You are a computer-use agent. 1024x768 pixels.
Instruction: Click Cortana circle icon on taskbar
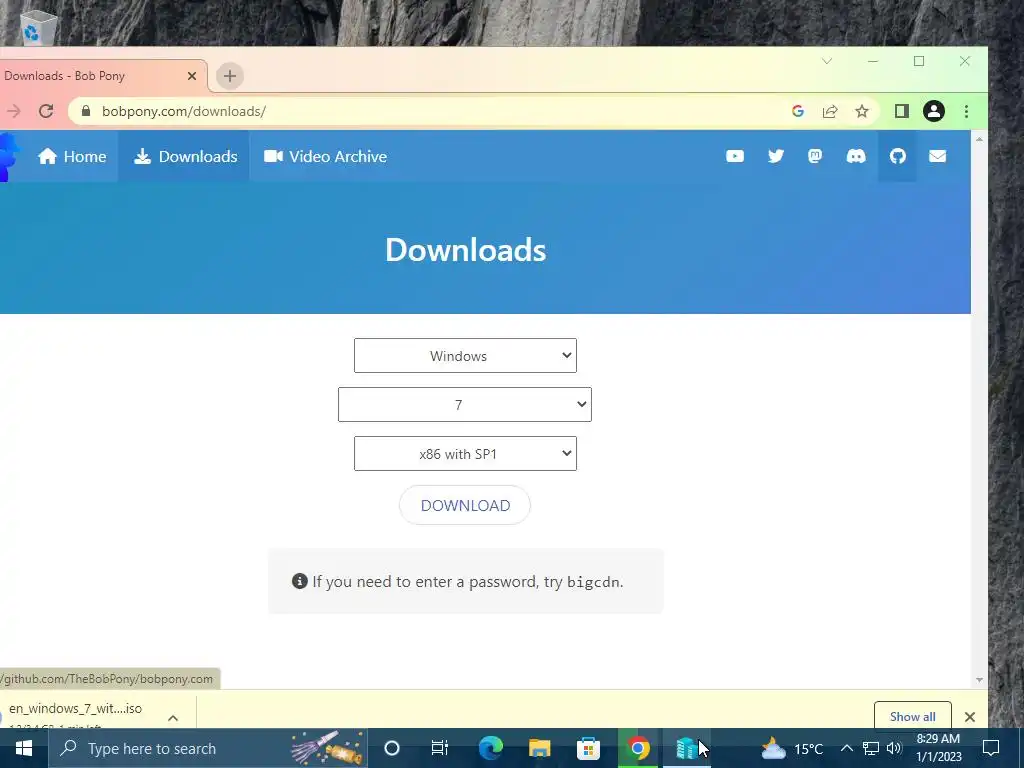pos(392,748)
